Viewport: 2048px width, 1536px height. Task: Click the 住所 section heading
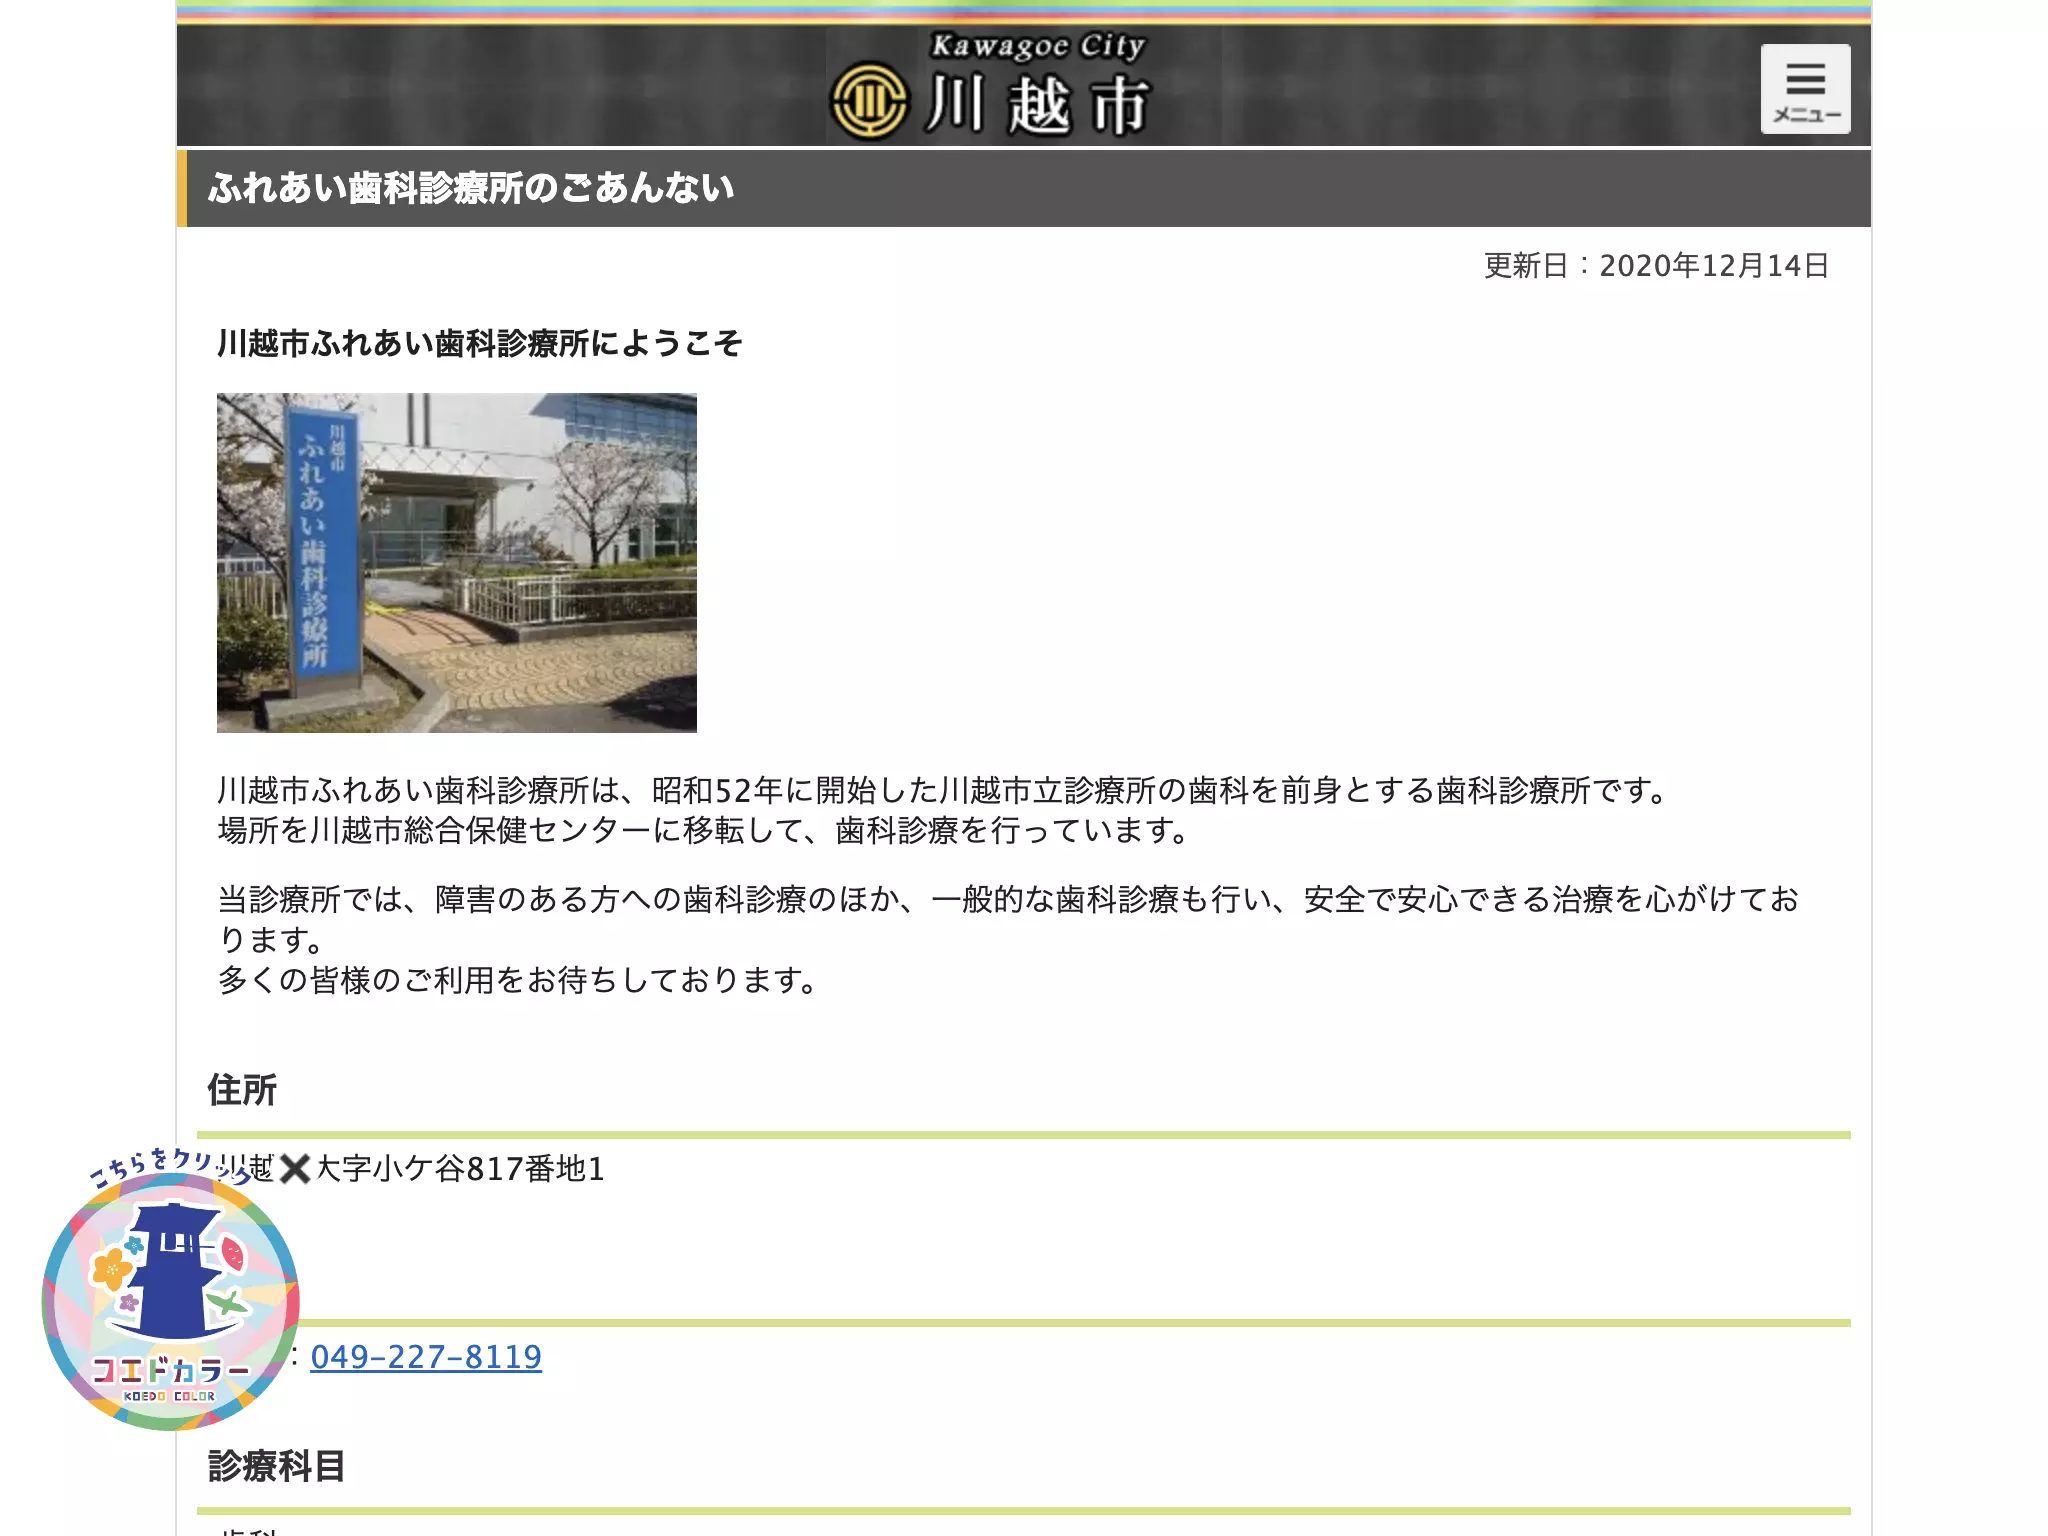click(x=242, y=1090)
